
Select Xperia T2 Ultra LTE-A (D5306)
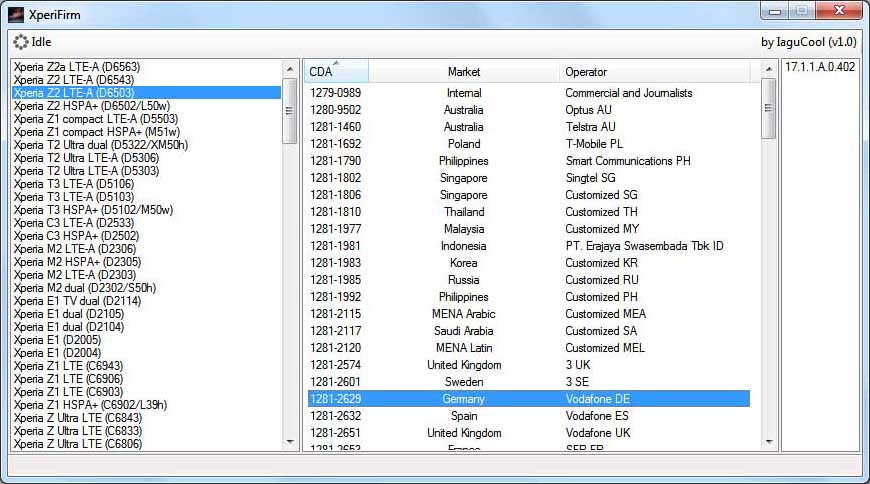click(147, 158)
